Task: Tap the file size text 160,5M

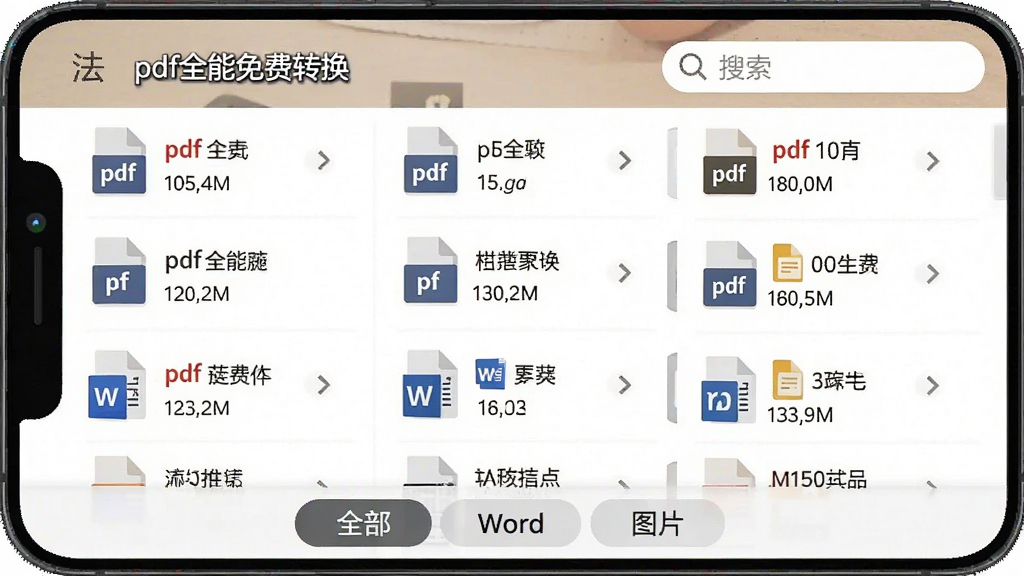Action: (x=800, y=298)
